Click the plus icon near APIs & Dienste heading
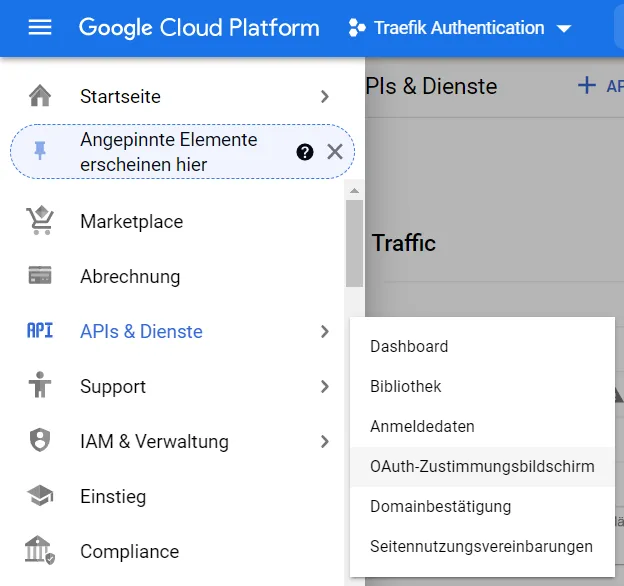Viewport: 624px width, 586px height. [x=587, y=86]
